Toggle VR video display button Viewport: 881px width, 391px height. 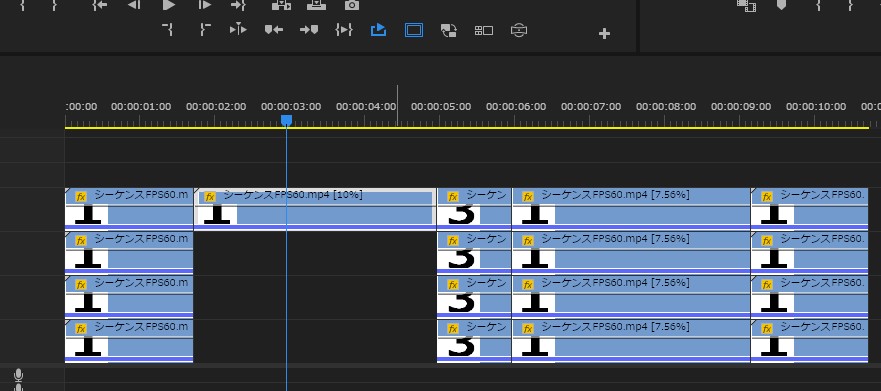pos(519,30)
